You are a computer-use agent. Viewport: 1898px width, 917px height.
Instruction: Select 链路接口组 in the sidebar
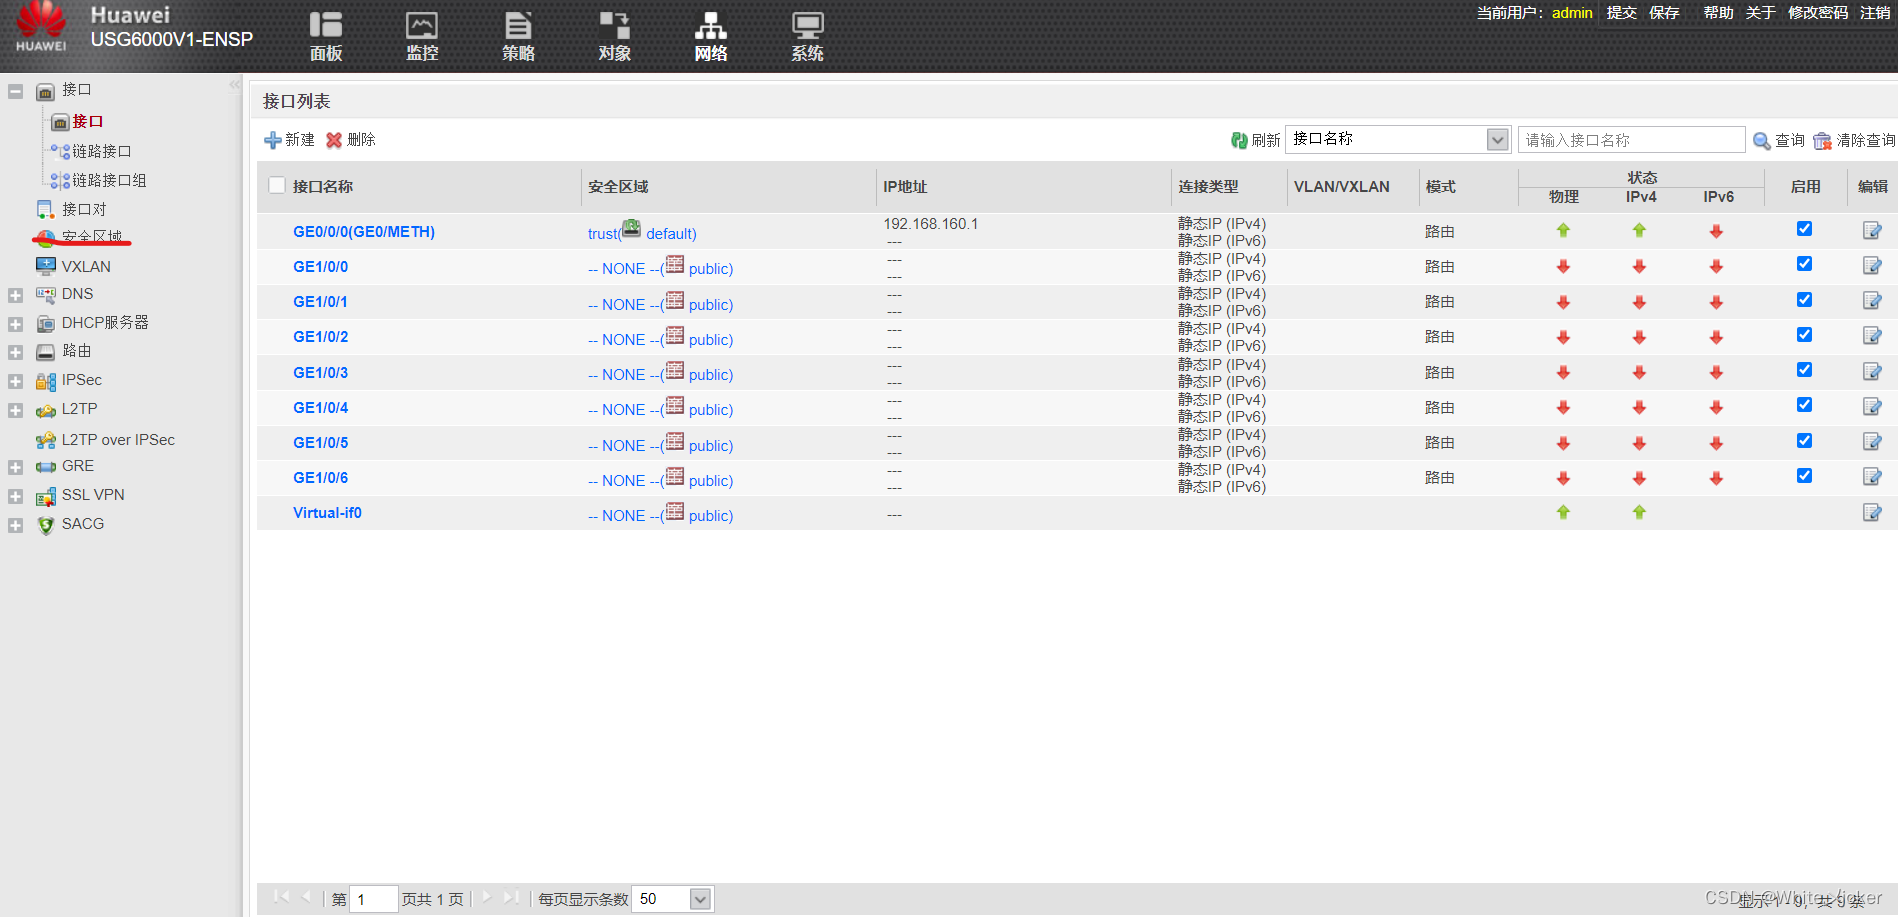tap(109, 180)
